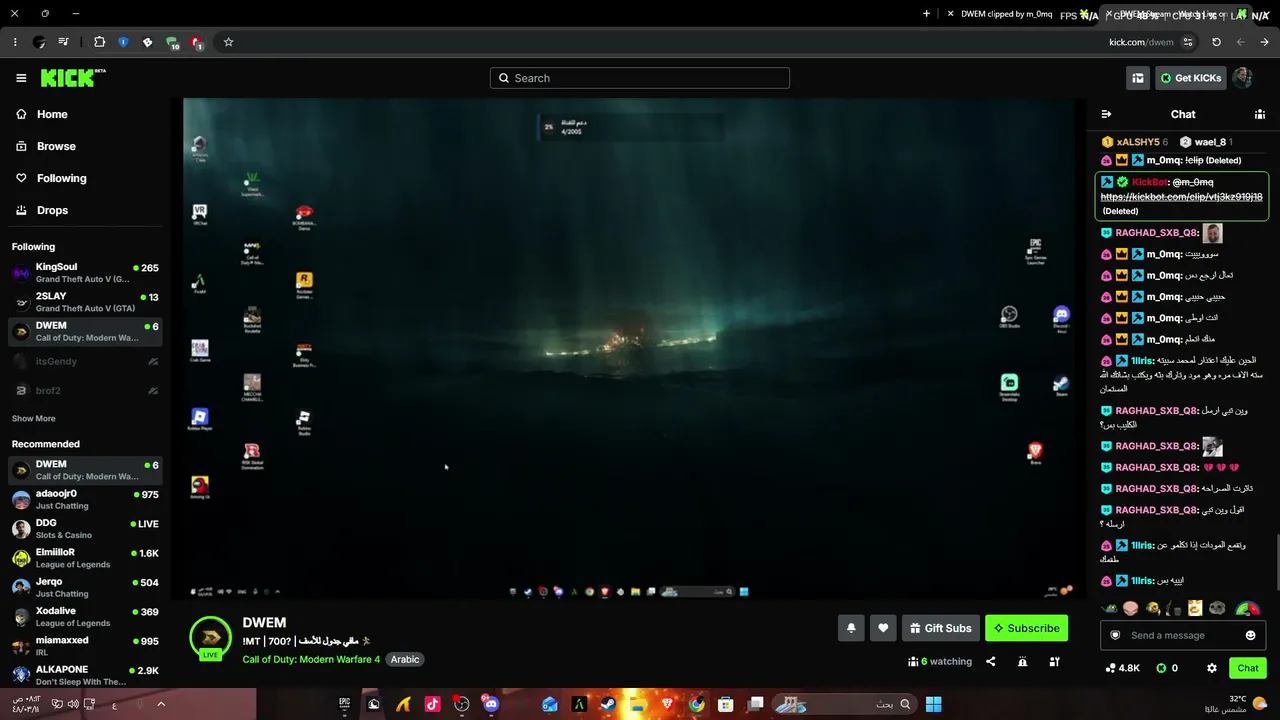Open the stream options icon beside report
This screenshot has width=1280, height=720.
1054,661
